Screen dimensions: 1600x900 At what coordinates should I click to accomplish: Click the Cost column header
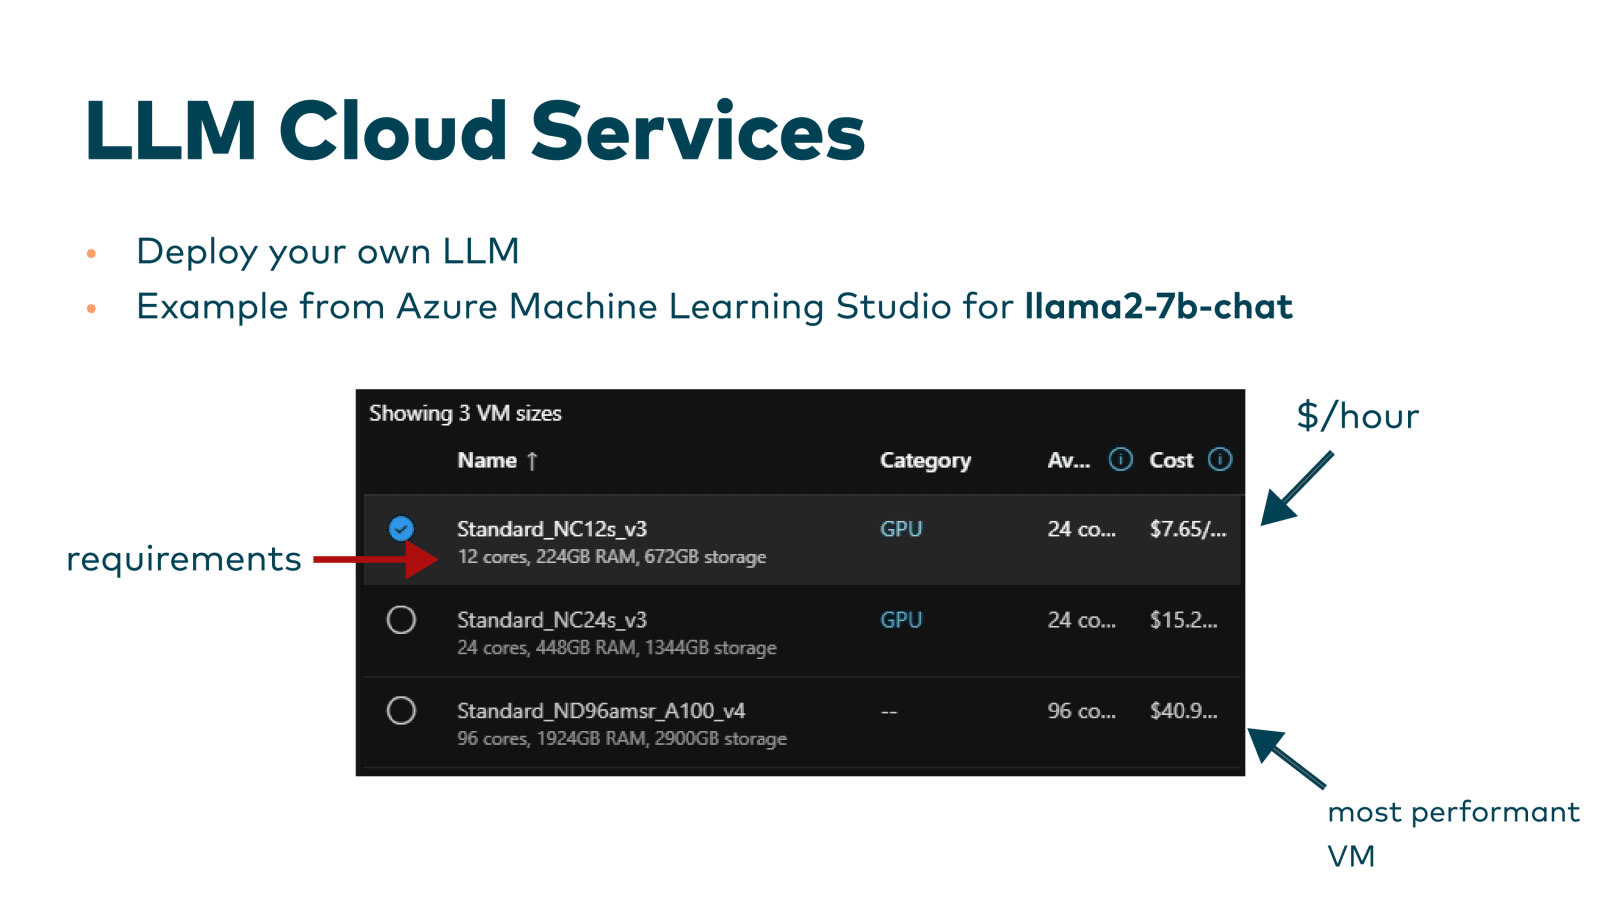coord(1171,460)
